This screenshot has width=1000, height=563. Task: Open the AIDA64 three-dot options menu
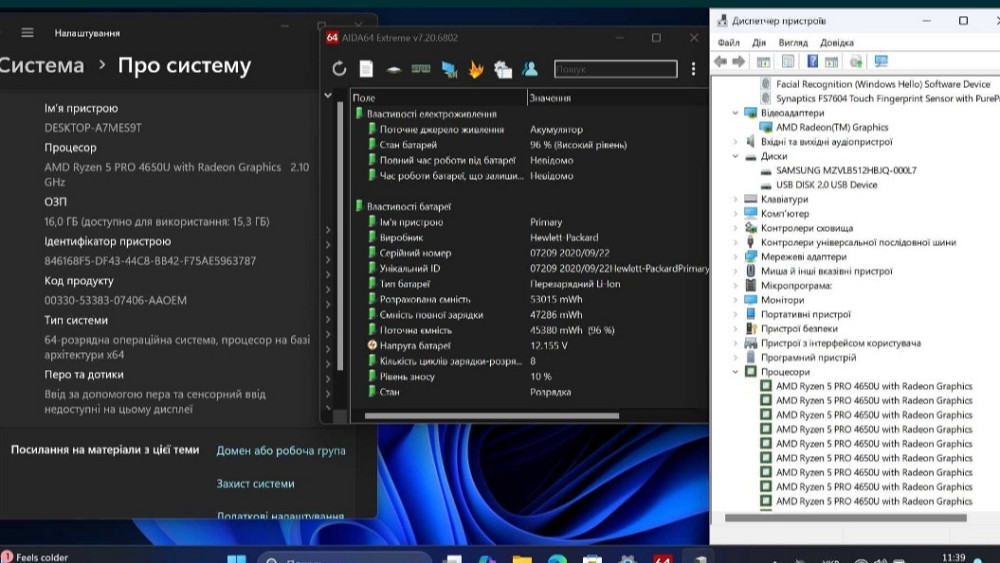click(693, 69)
